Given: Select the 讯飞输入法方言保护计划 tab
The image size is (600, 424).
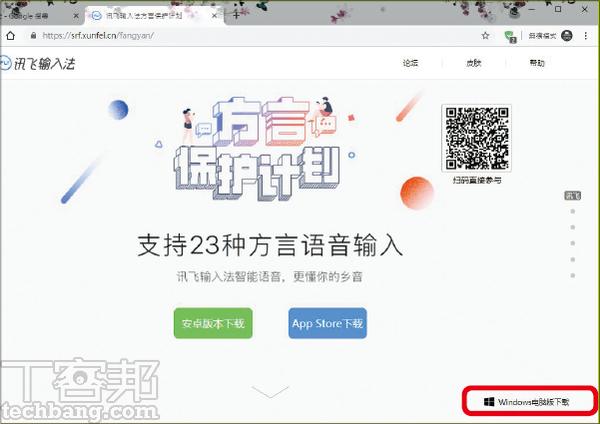Looking at the screenshot, I should click(153, 16).
